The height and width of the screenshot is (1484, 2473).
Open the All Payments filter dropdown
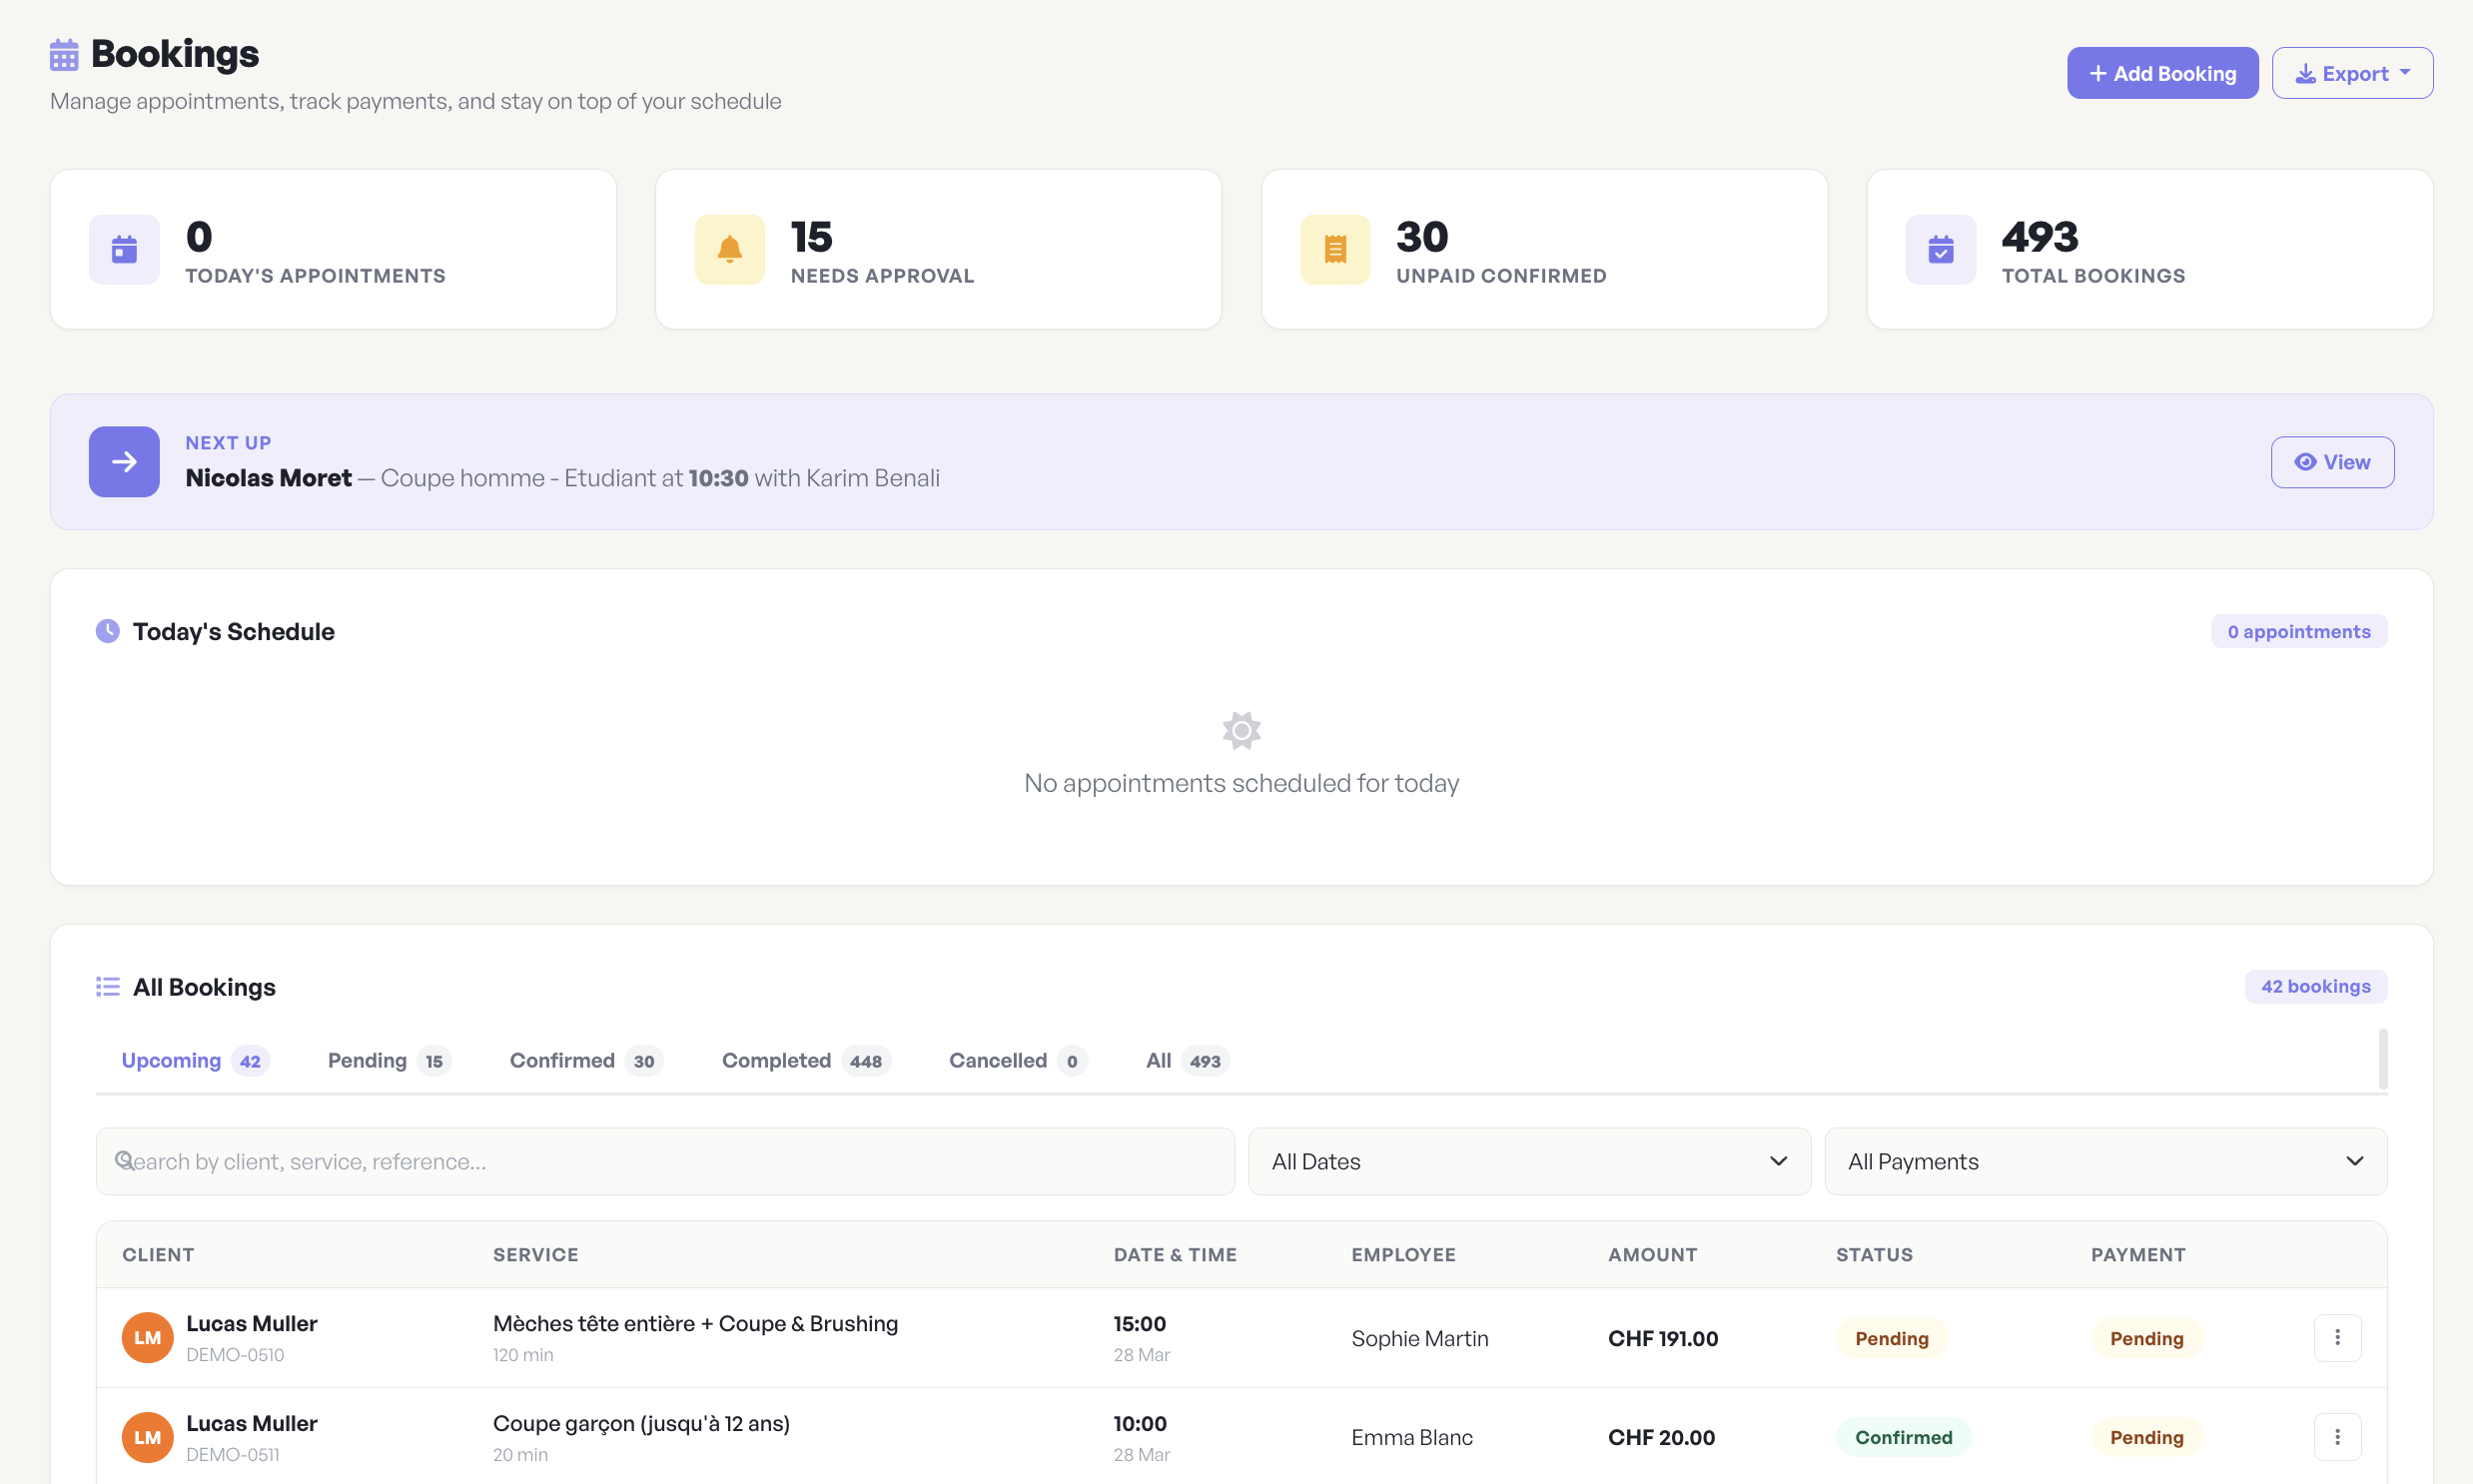coord(2105,1161)
